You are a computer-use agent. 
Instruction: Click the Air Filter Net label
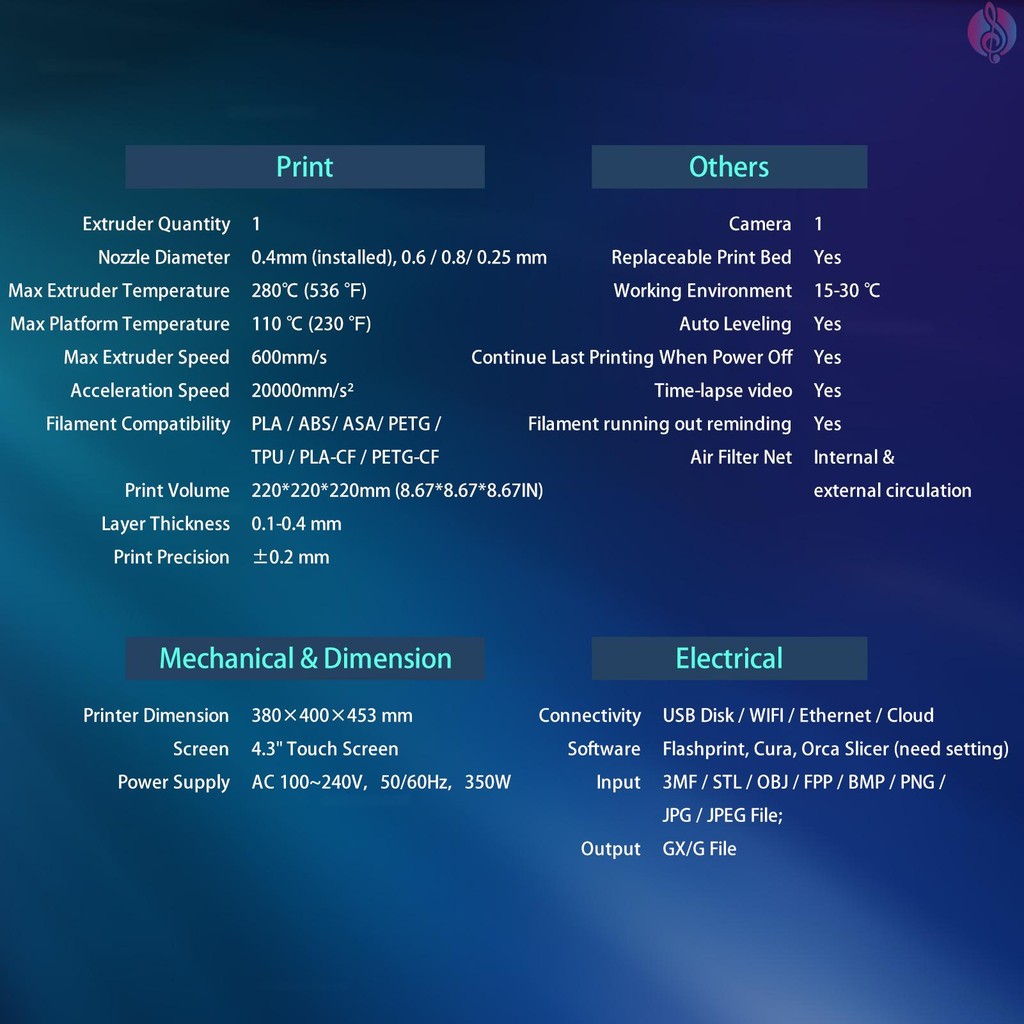(741, 458)
